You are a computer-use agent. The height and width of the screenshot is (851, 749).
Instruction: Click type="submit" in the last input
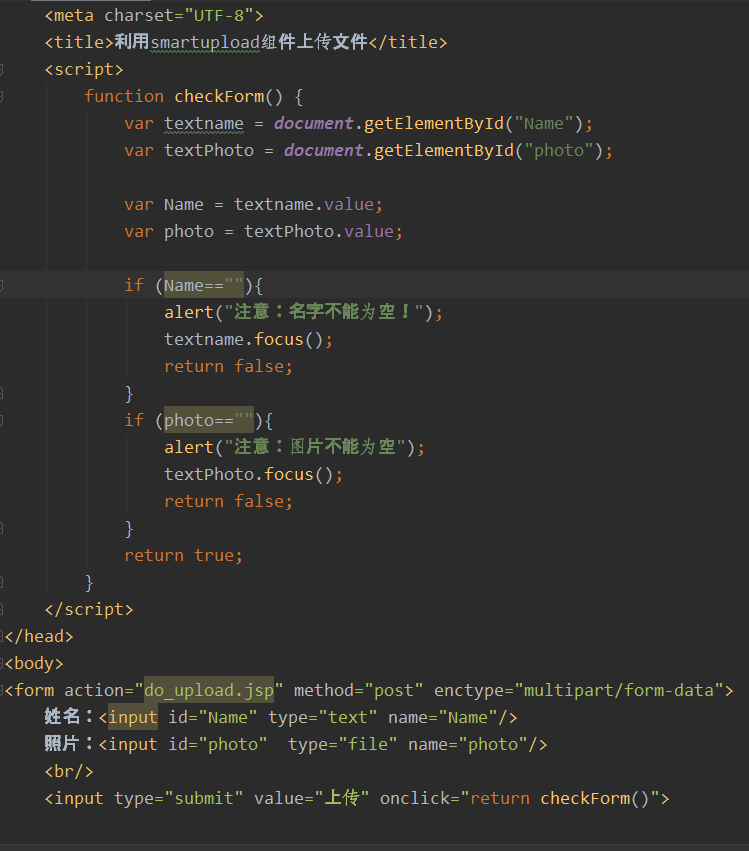tap(179, 798)
